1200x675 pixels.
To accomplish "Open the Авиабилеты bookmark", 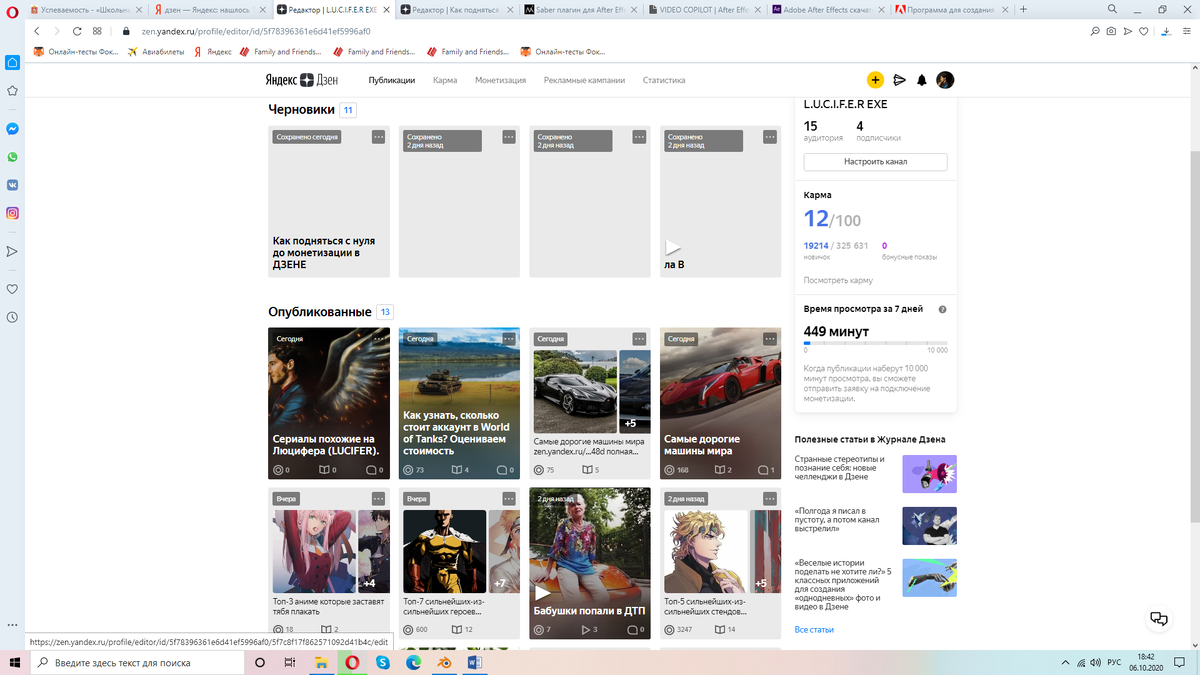I will click(156, 52).
